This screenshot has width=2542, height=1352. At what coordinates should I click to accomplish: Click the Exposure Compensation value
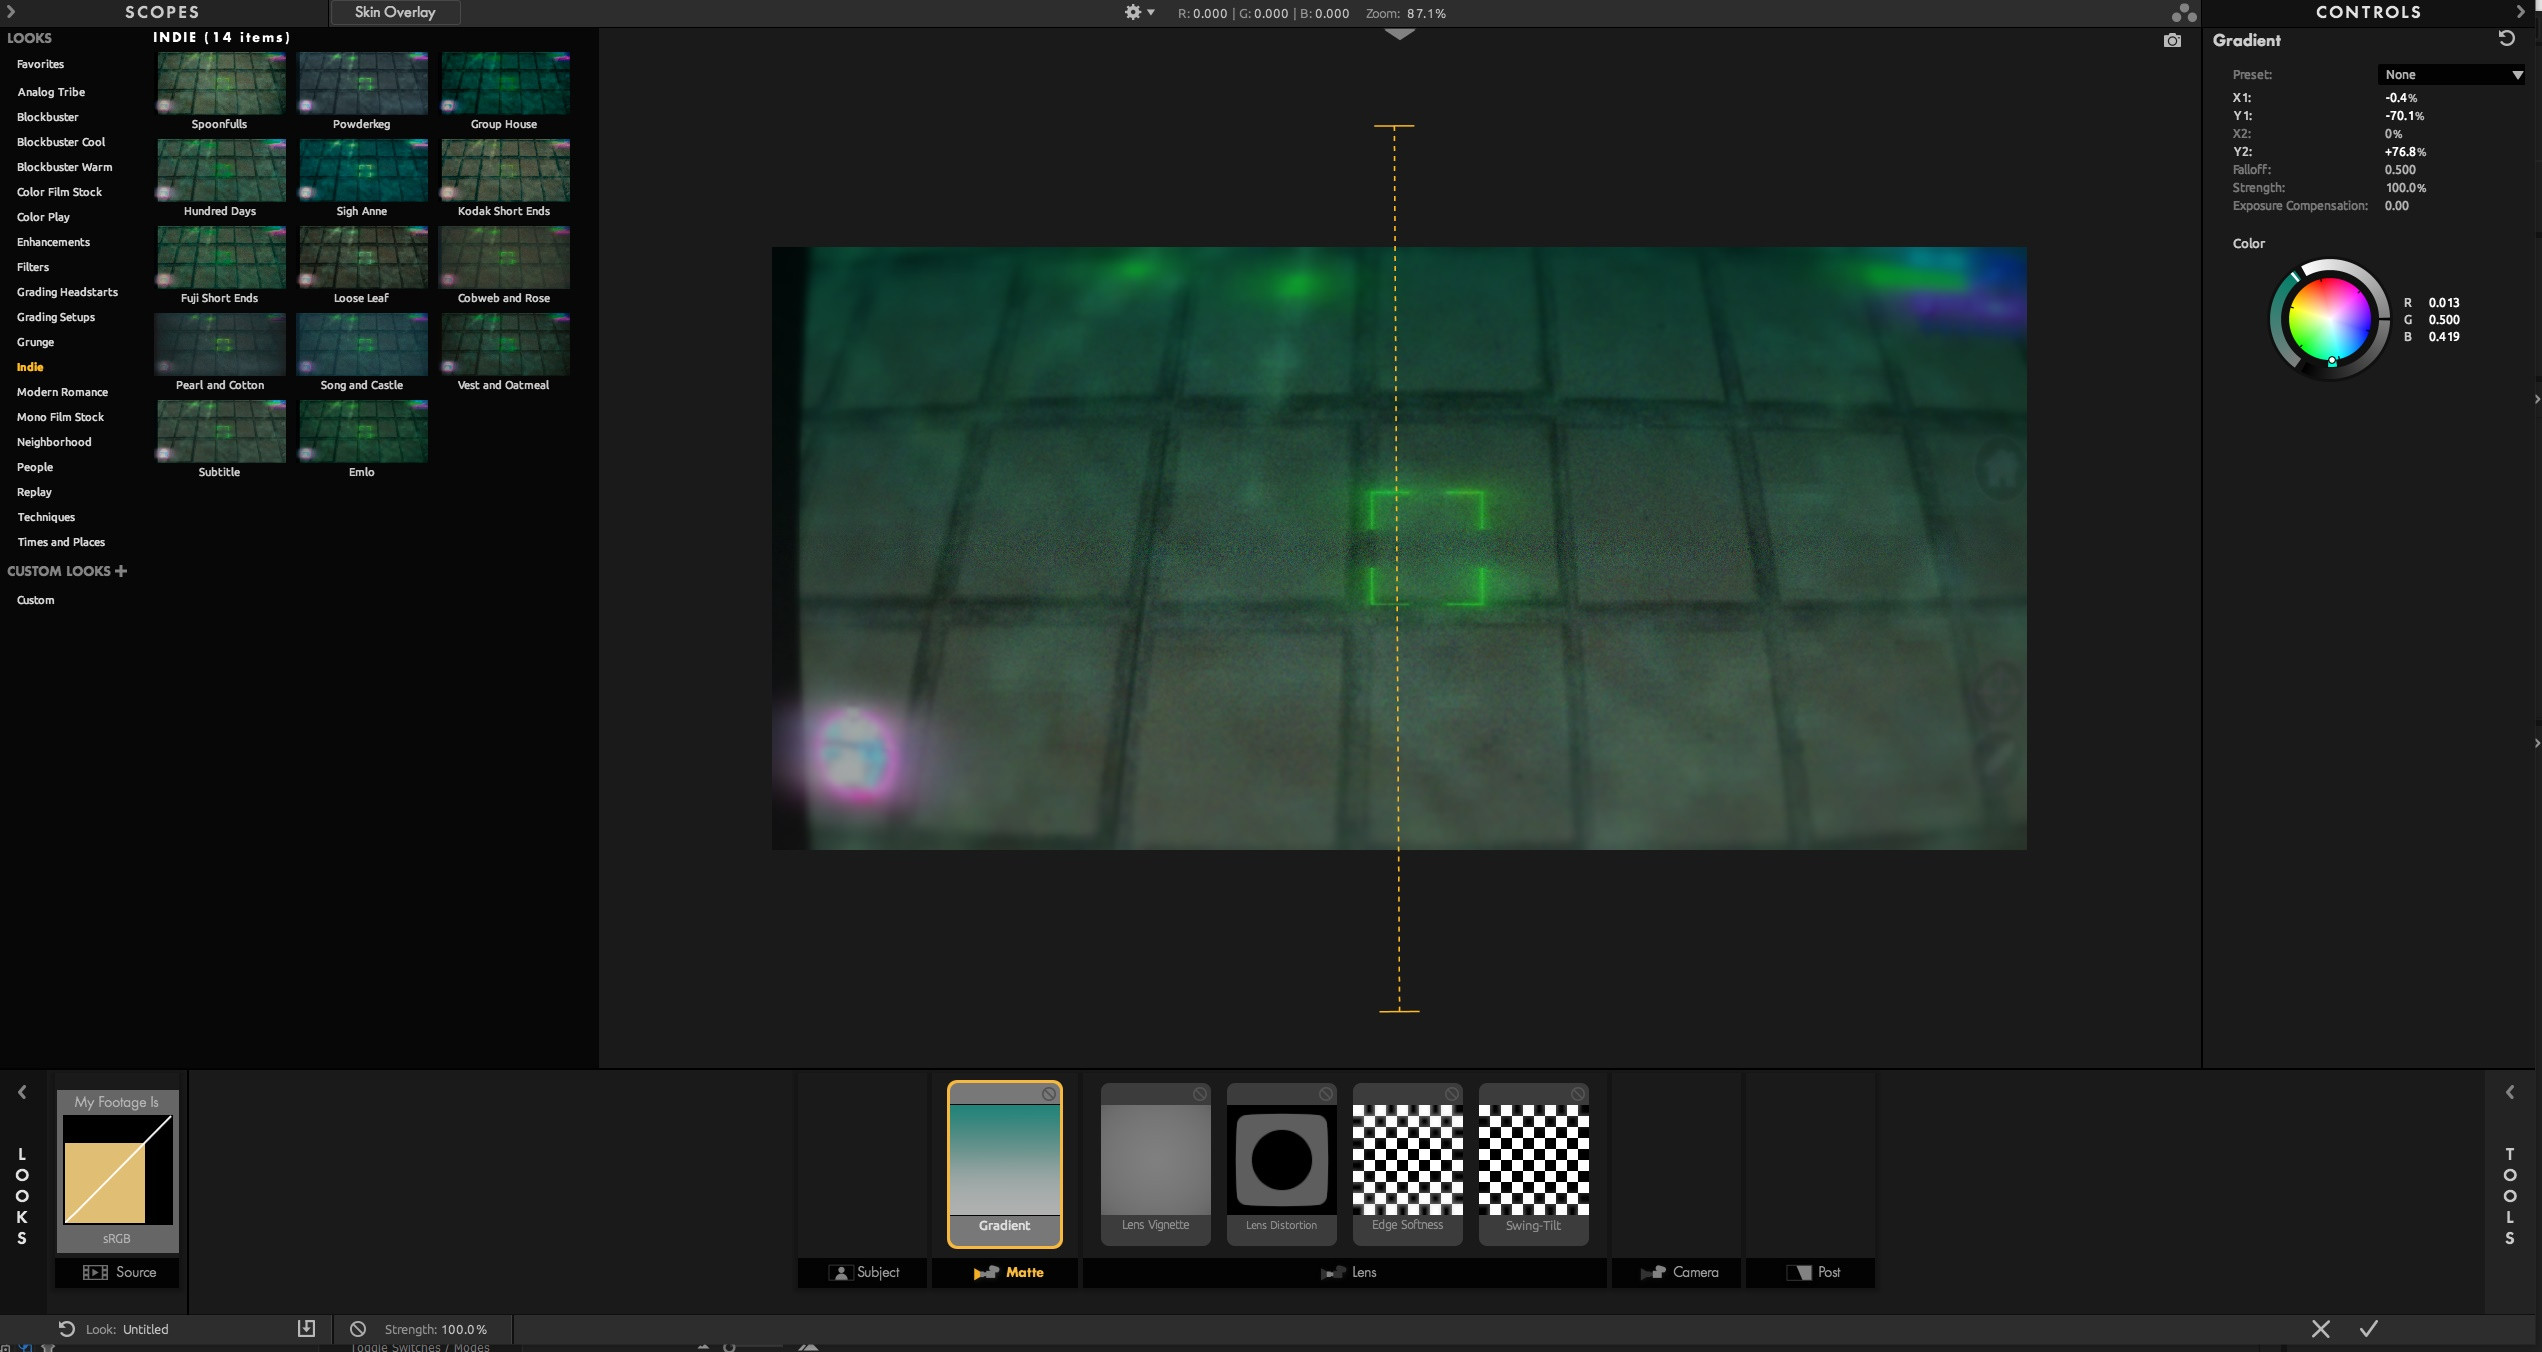[x=2396, y=206]
